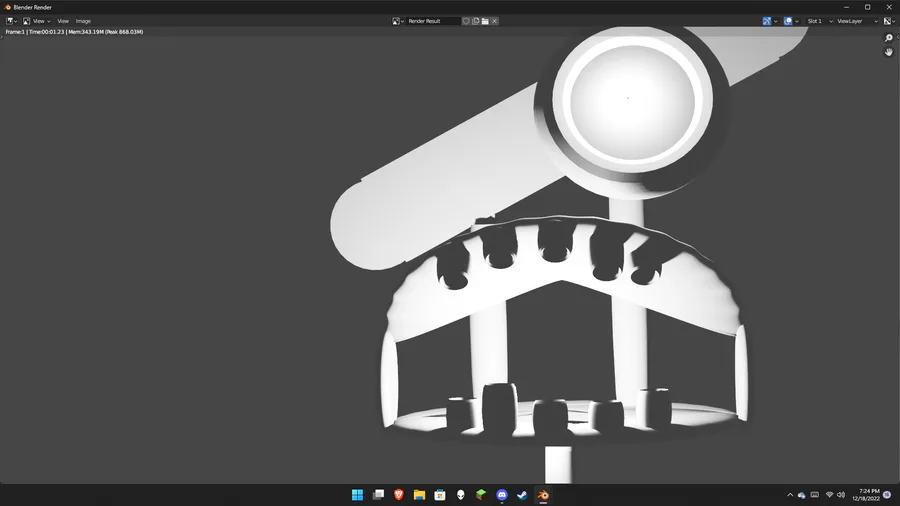Open the second View menu
Viewport: 900px width, 506px height.
63,21
